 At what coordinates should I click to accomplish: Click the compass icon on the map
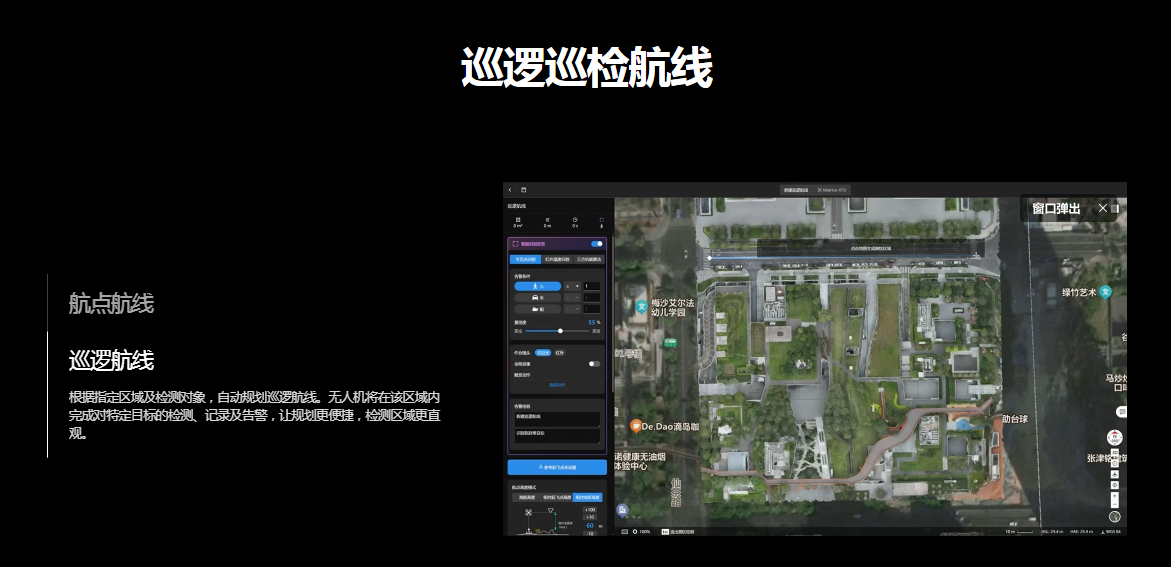[x=1114, y=438]
